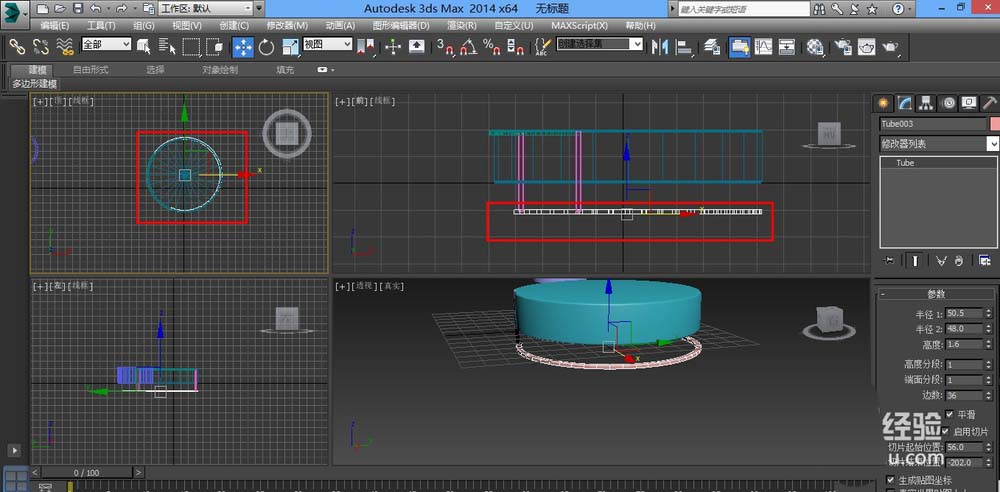Activate the Select and Move tool
Image resolution: width=1000 pixels, height=492 pixels.
tap(243, 47)
